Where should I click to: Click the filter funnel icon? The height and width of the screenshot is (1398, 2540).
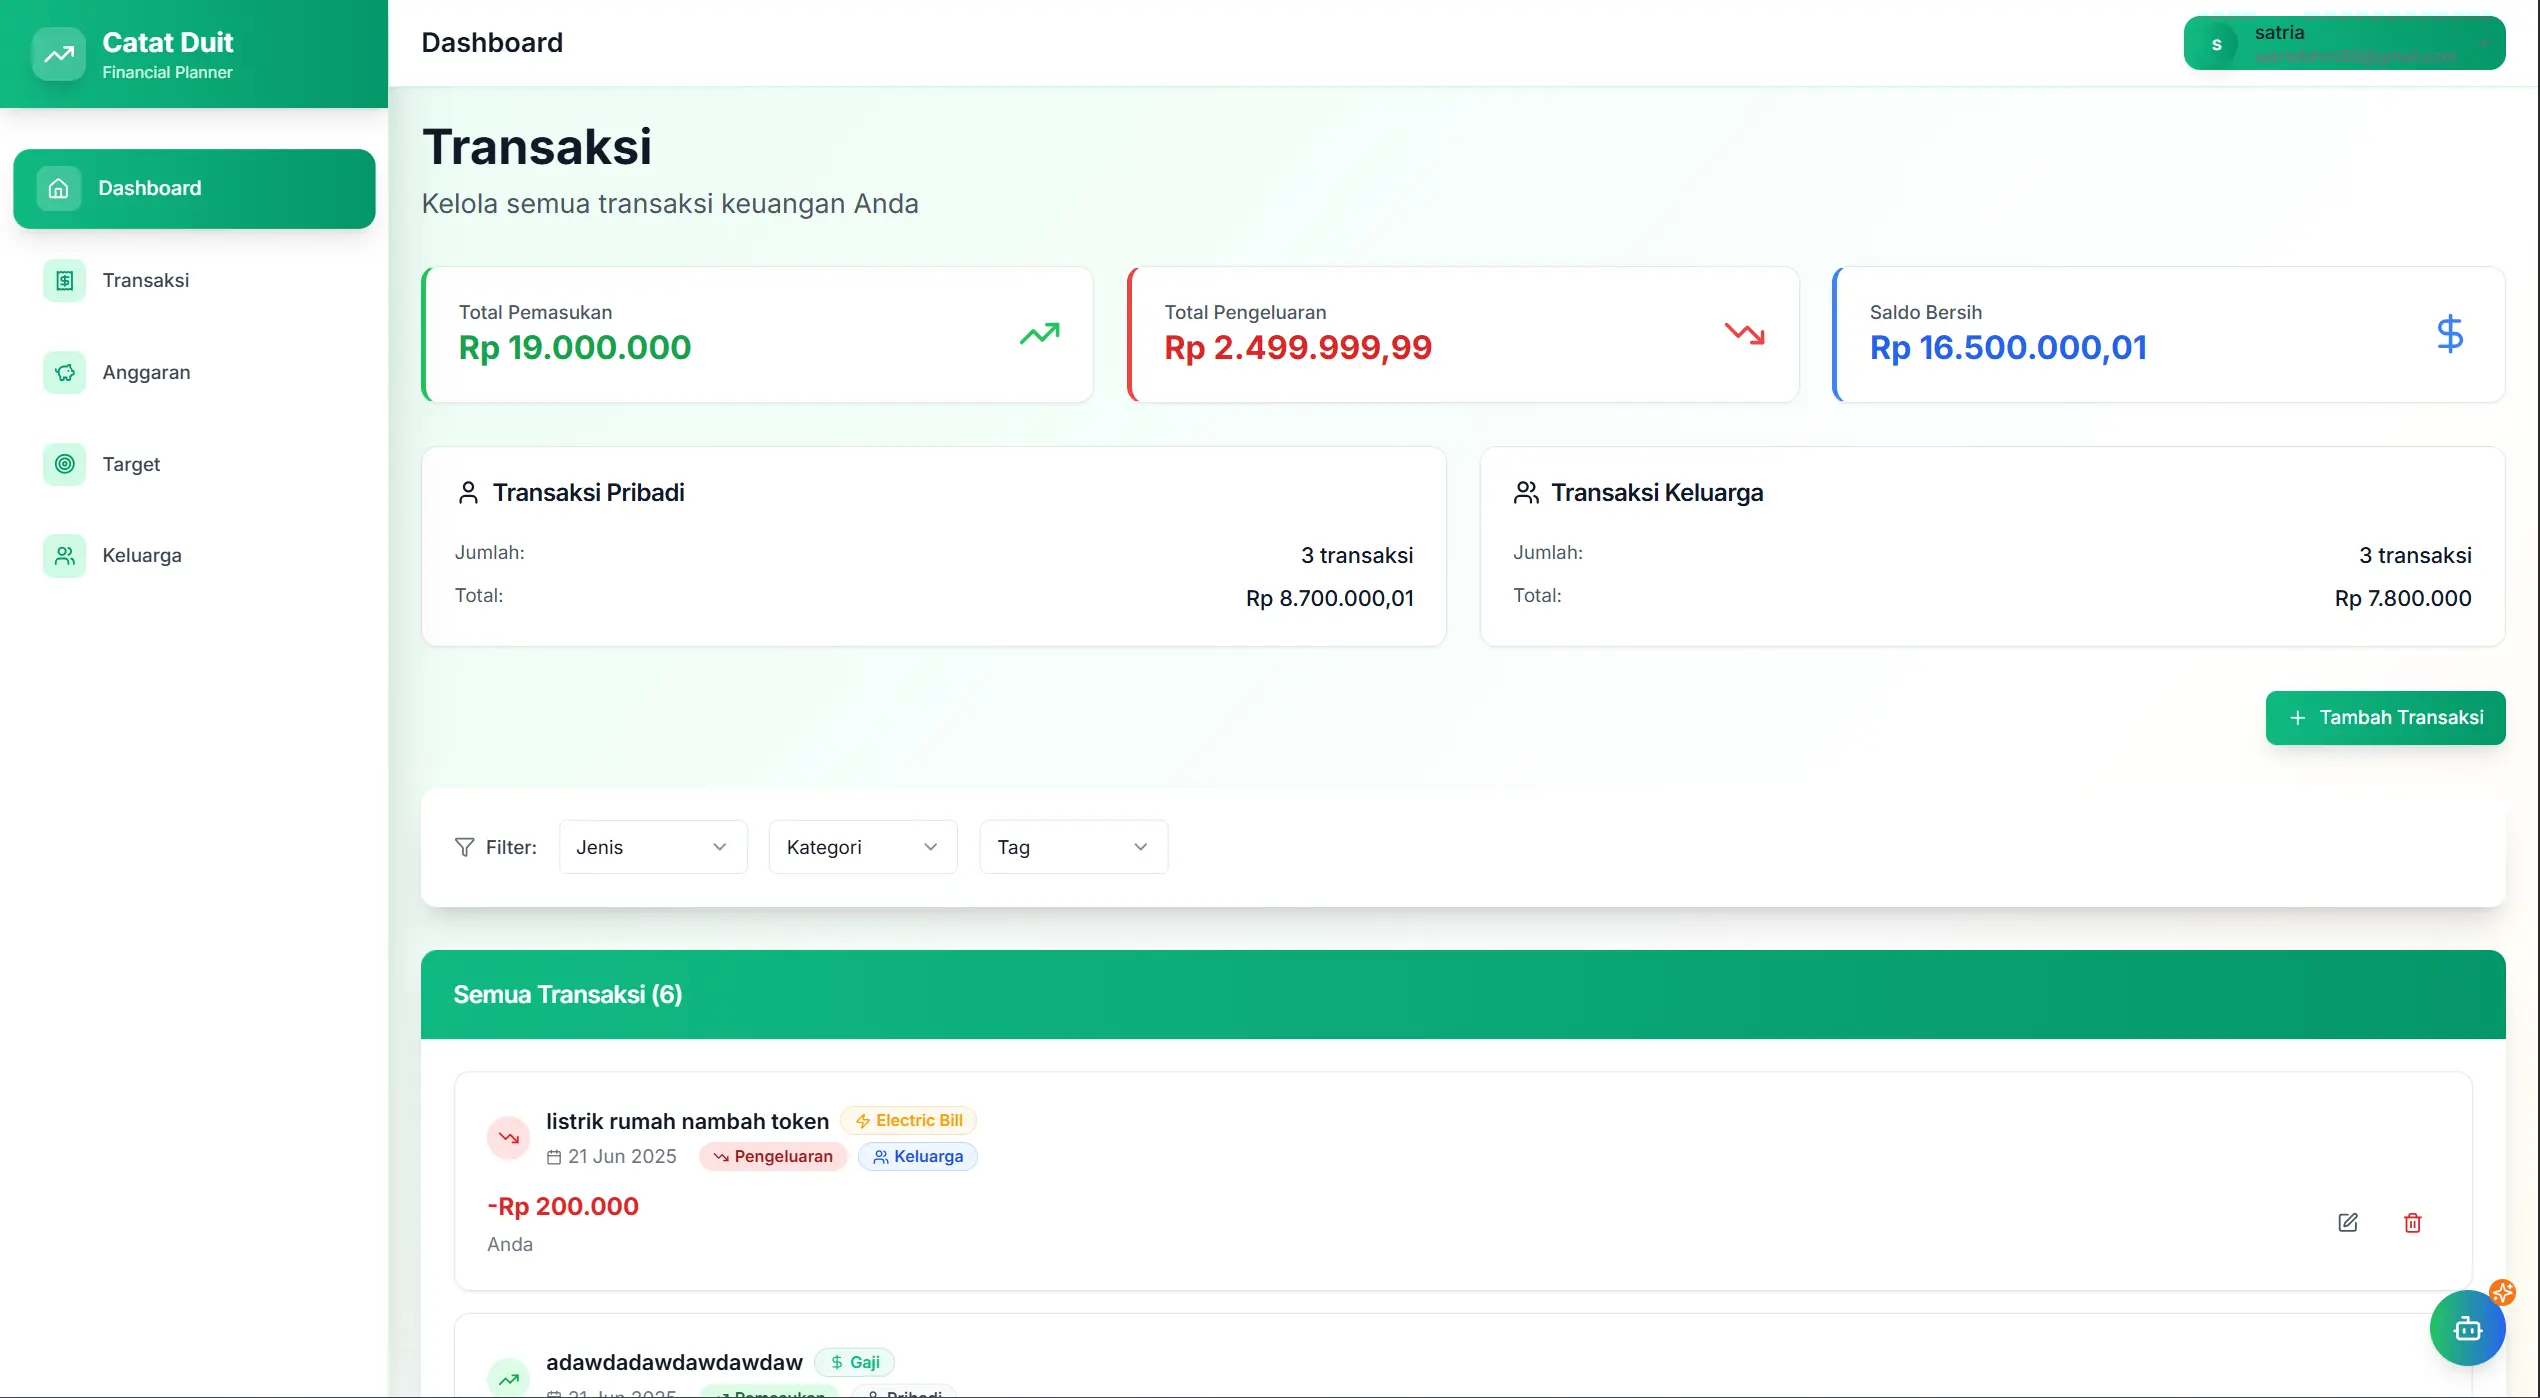pyautogui.click(x=464, y=847)
